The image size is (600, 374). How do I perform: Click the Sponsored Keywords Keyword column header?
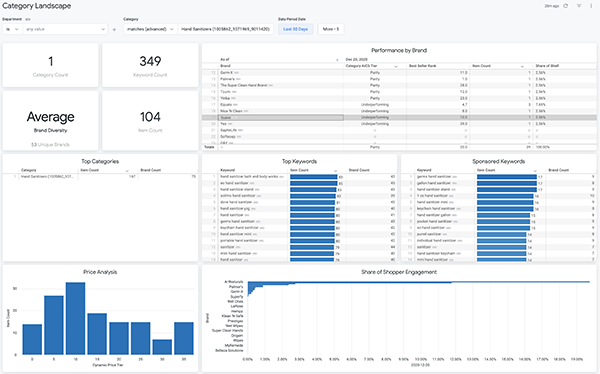pos(424,170)
